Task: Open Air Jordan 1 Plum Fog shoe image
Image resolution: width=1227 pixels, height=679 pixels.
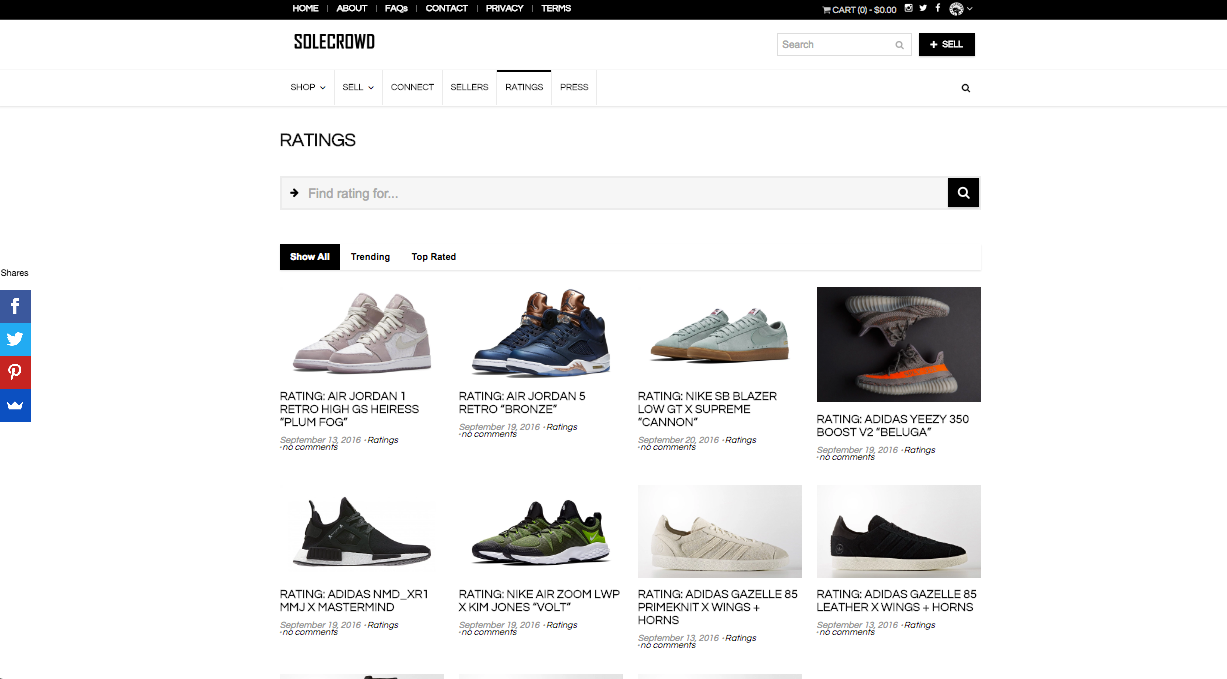Action: coord(362,332)
